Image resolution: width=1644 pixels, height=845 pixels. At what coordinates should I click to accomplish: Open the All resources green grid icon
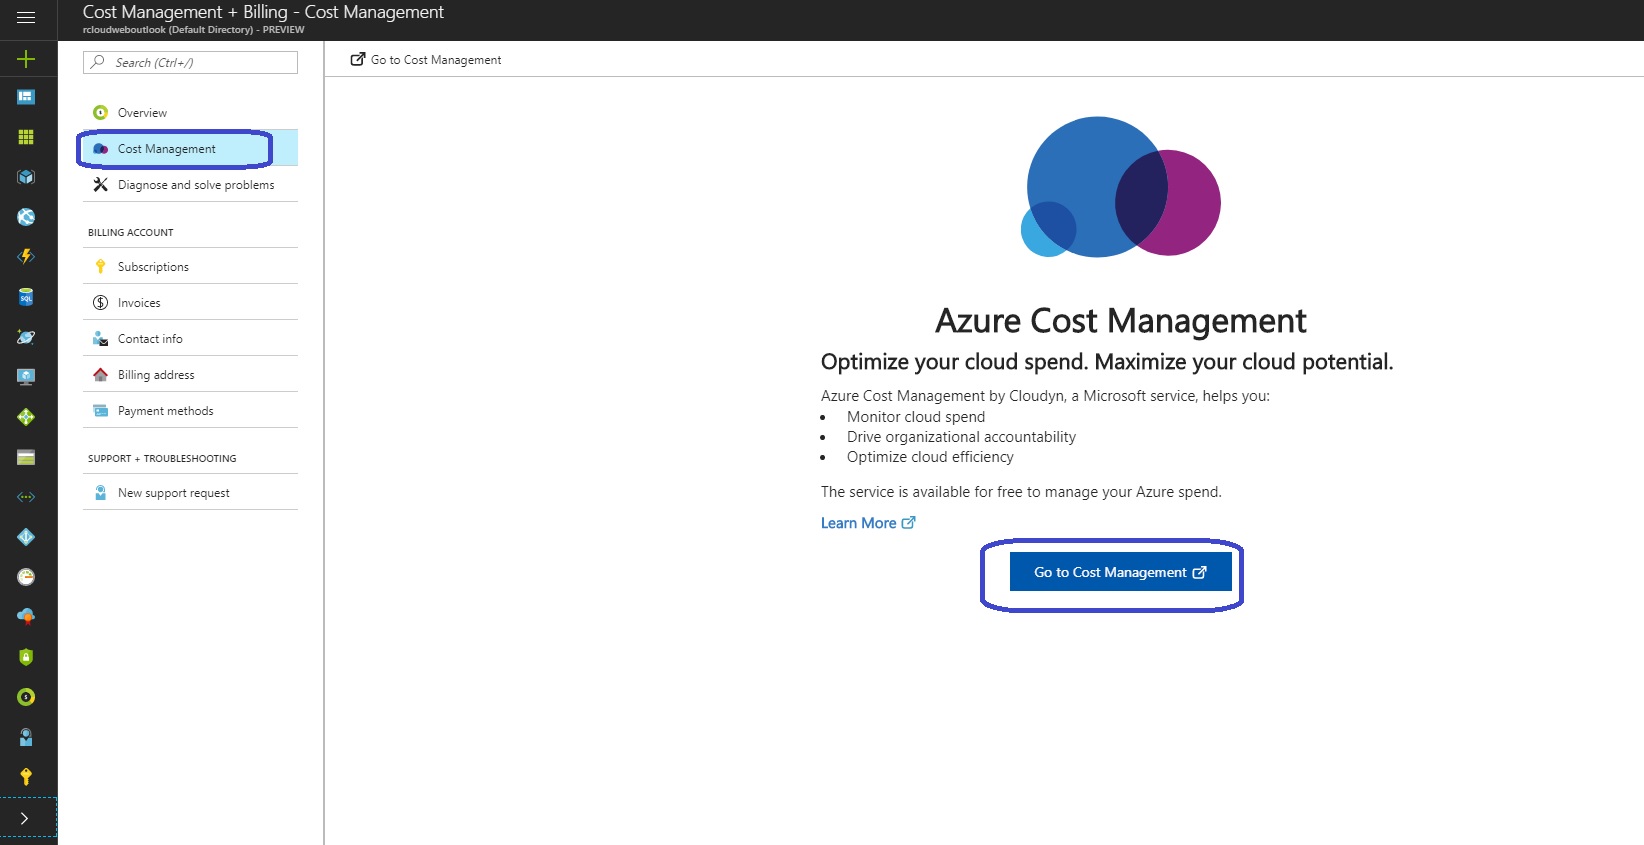pos(26,137)
